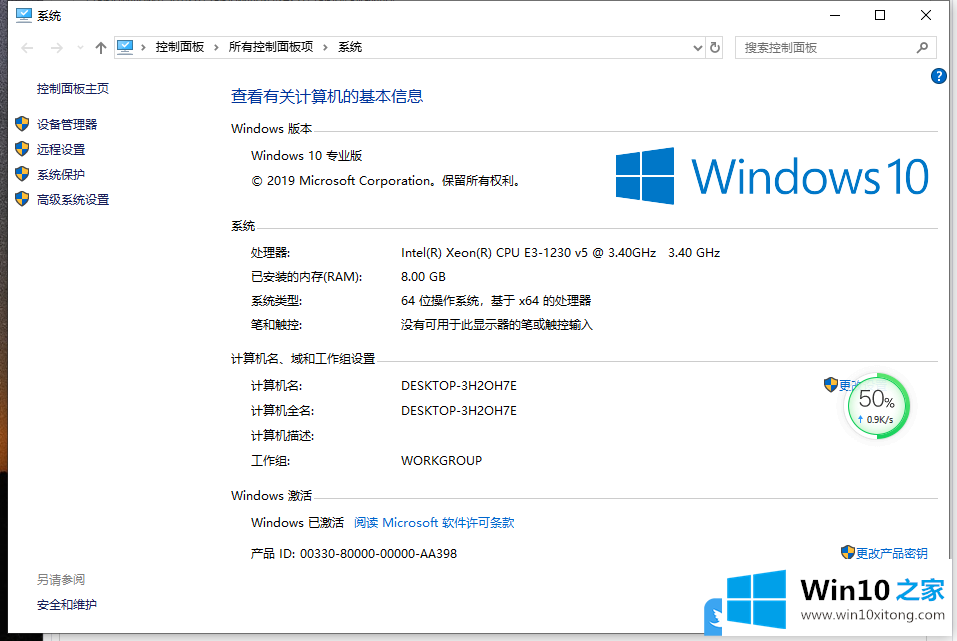
Task: Minimize the System window
Action: 835,15
